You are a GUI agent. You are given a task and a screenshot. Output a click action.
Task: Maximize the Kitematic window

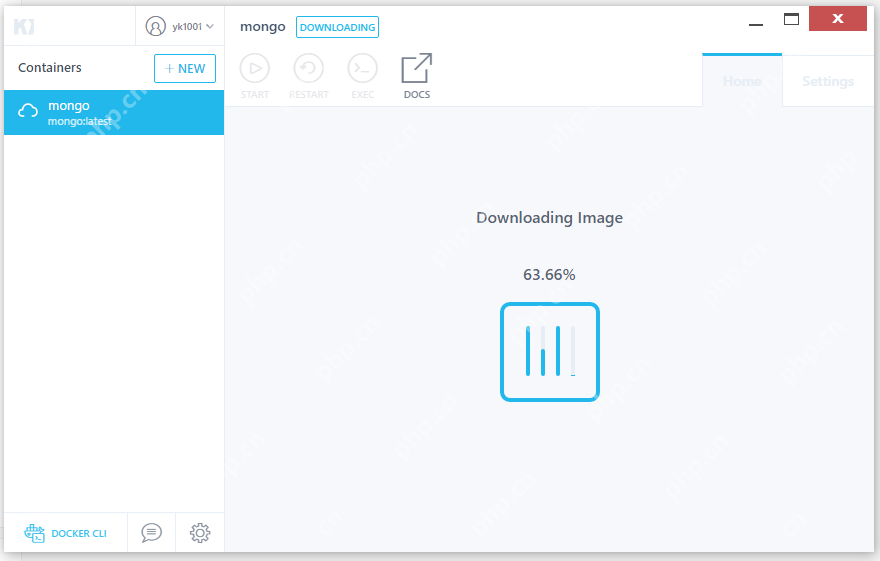click(x=791, y=19)
